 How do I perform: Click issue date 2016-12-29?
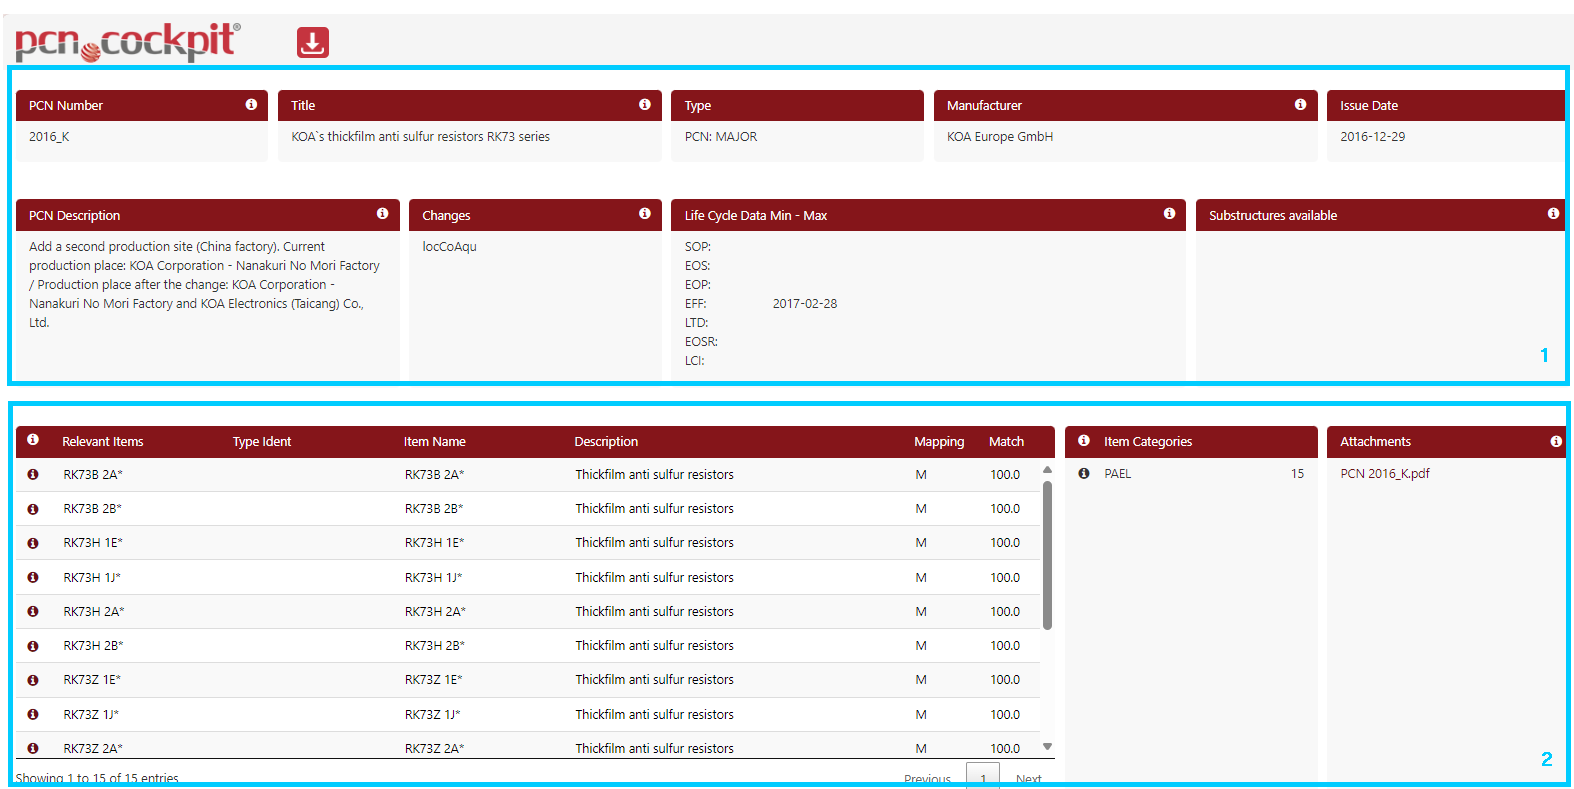(1372, 136)
